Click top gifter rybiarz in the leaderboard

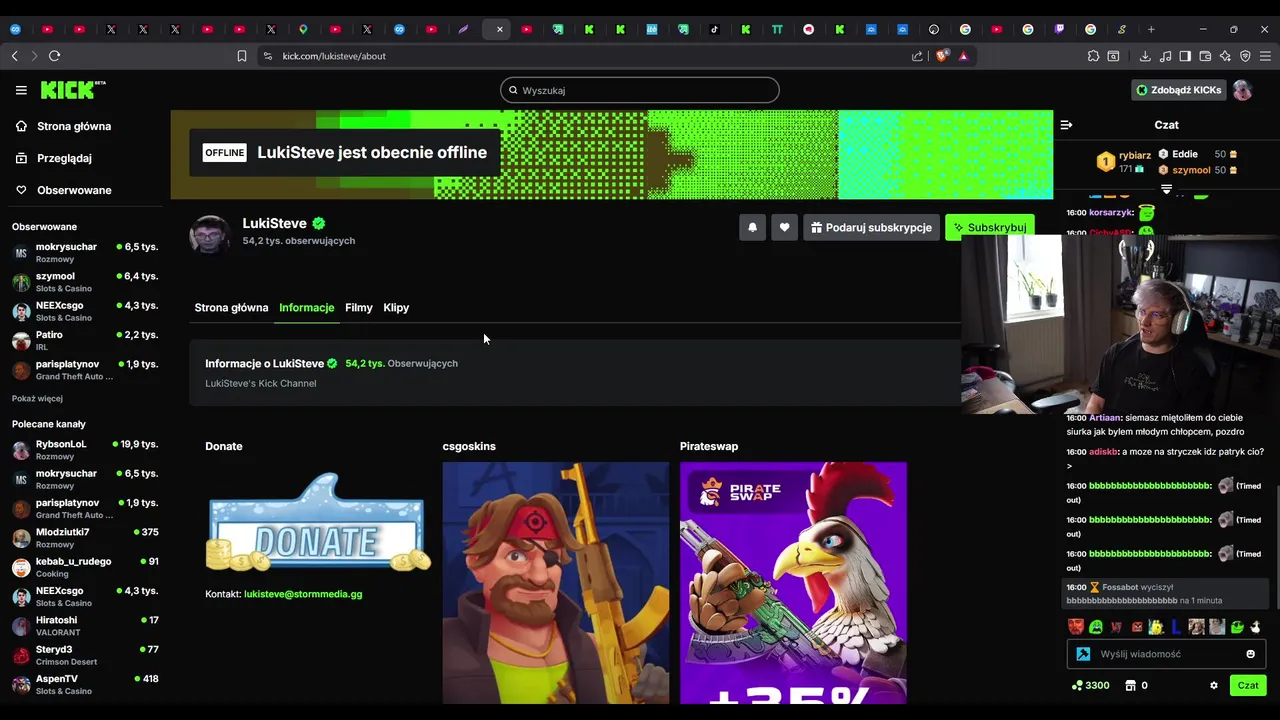[1134, 155]
